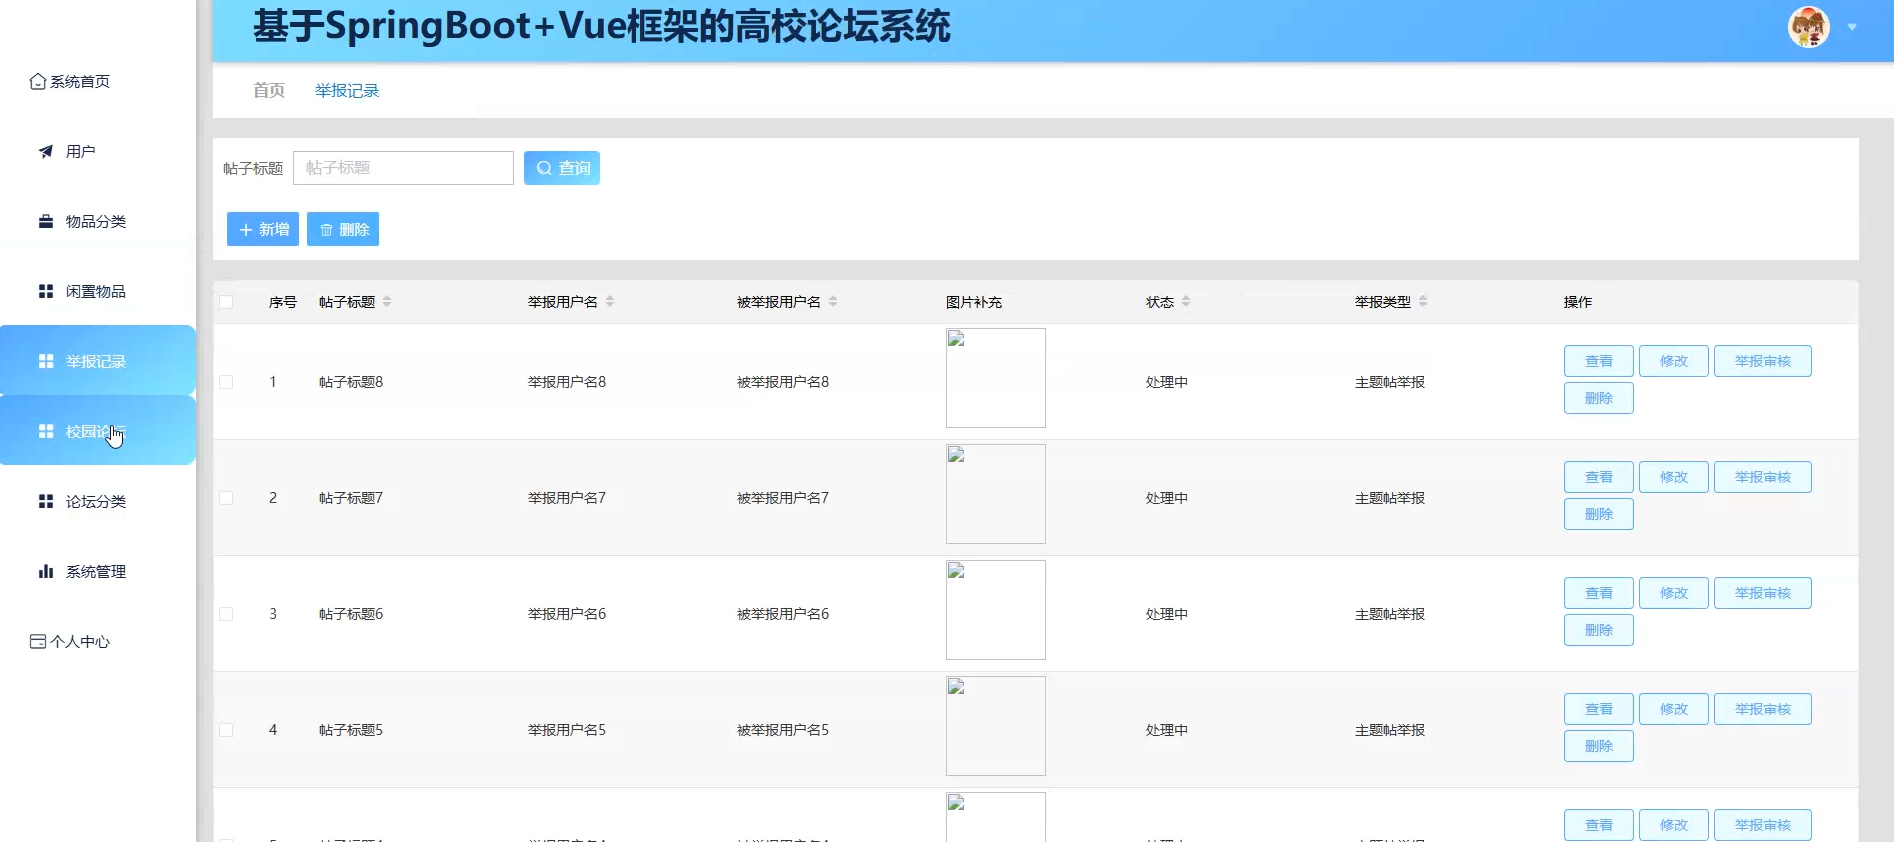Focus the 帖子标题 search input
Screen dimensions: 1894x842
(x=403, y=168)
